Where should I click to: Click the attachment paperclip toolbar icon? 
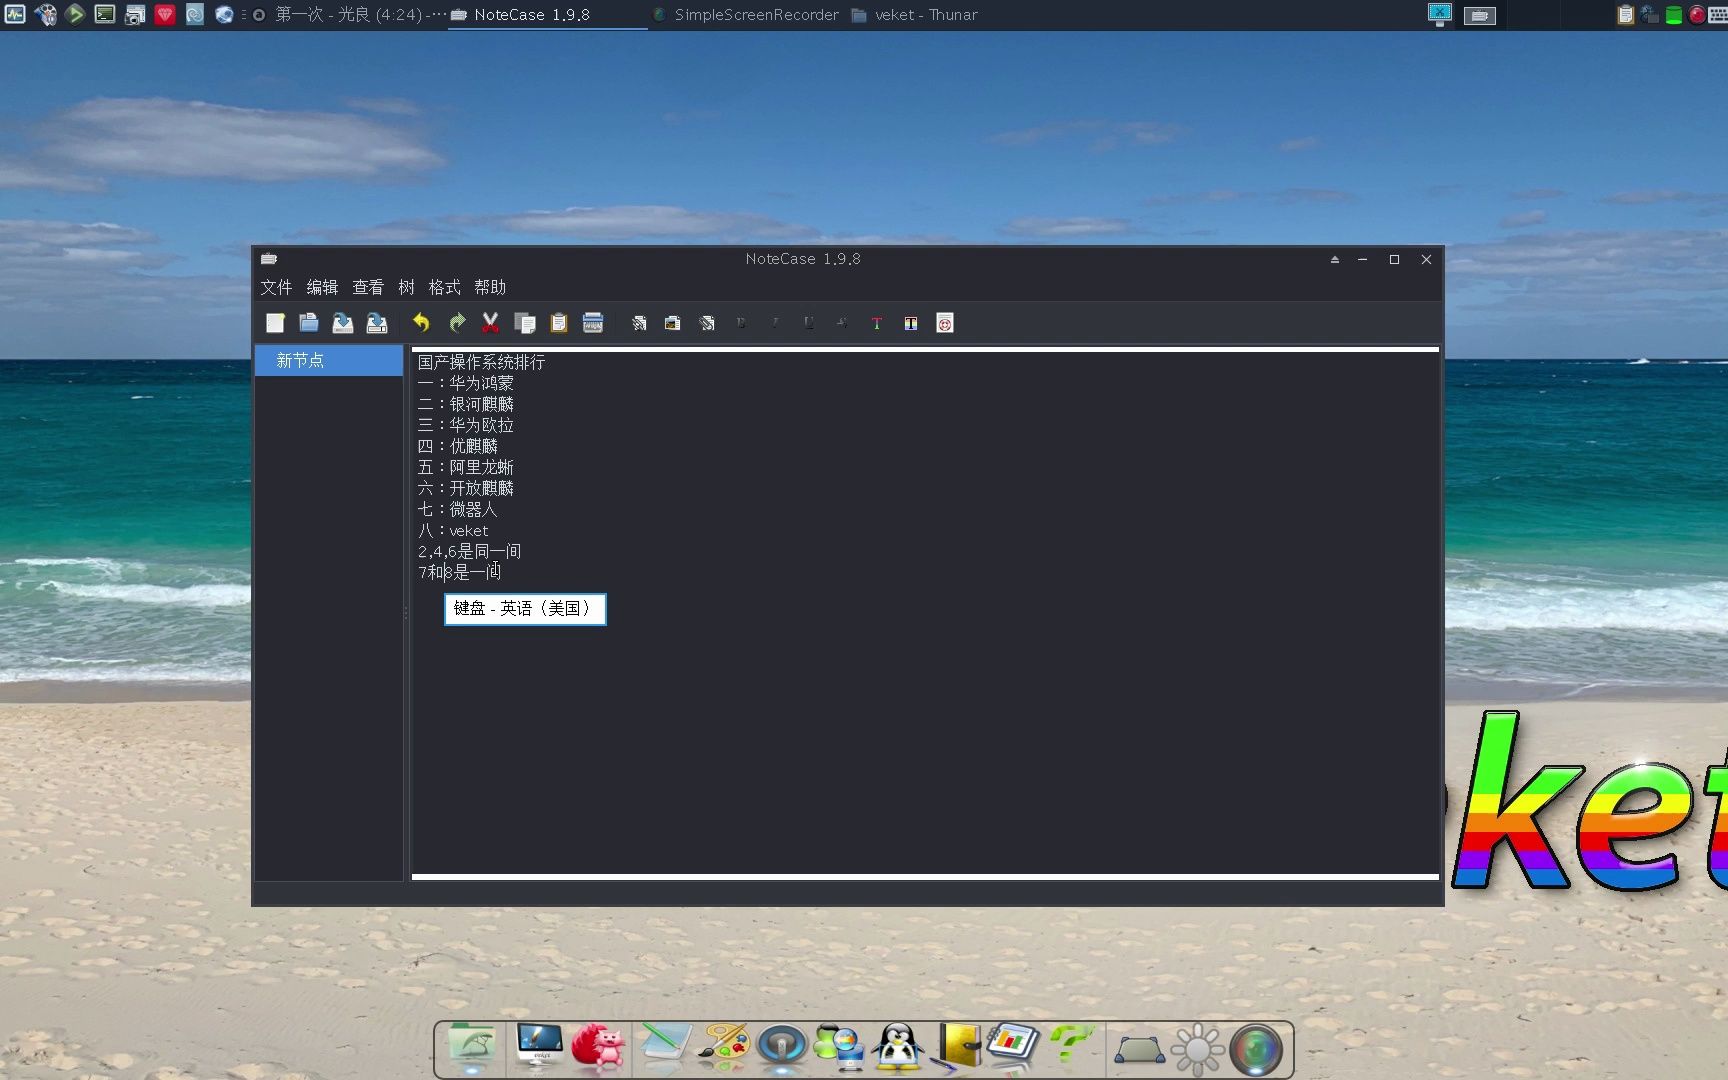[707, 323]
